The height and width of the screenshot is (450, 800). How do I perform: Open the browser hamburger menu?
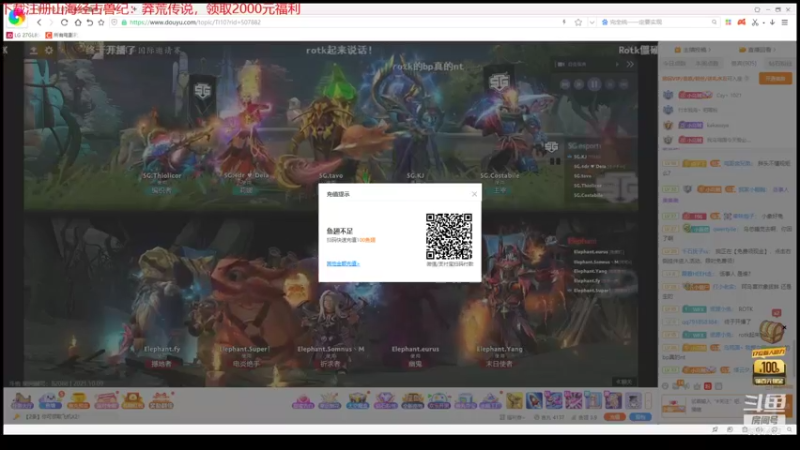(x=785, y=22)
